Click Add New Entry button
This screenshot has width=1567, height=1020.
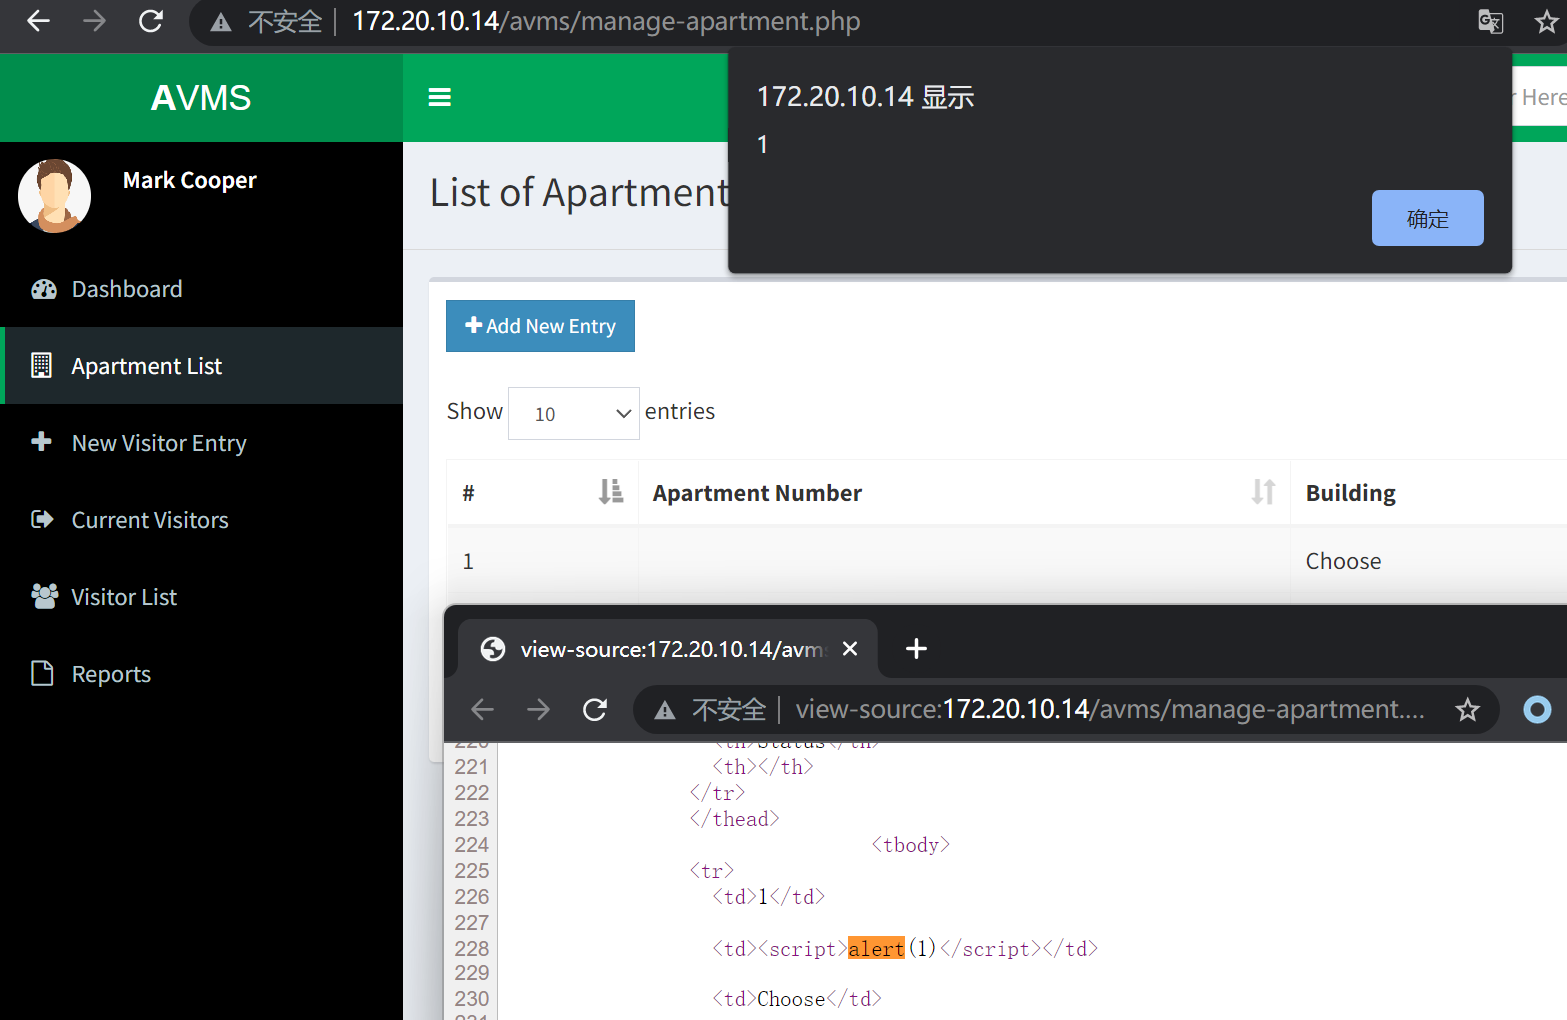pyautogui.click(x=540, y=326)
